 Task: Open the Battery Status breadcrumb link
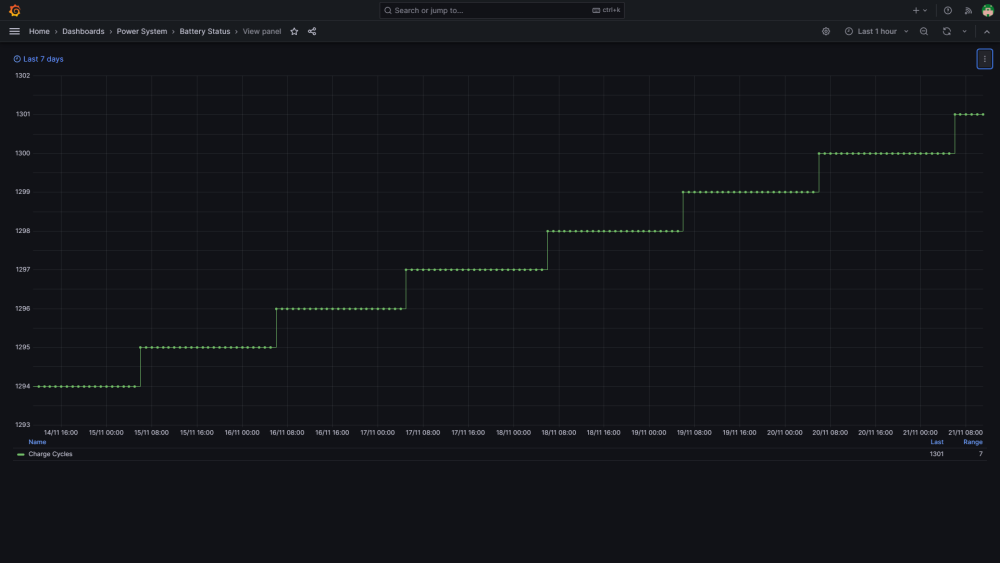point(205,31)
